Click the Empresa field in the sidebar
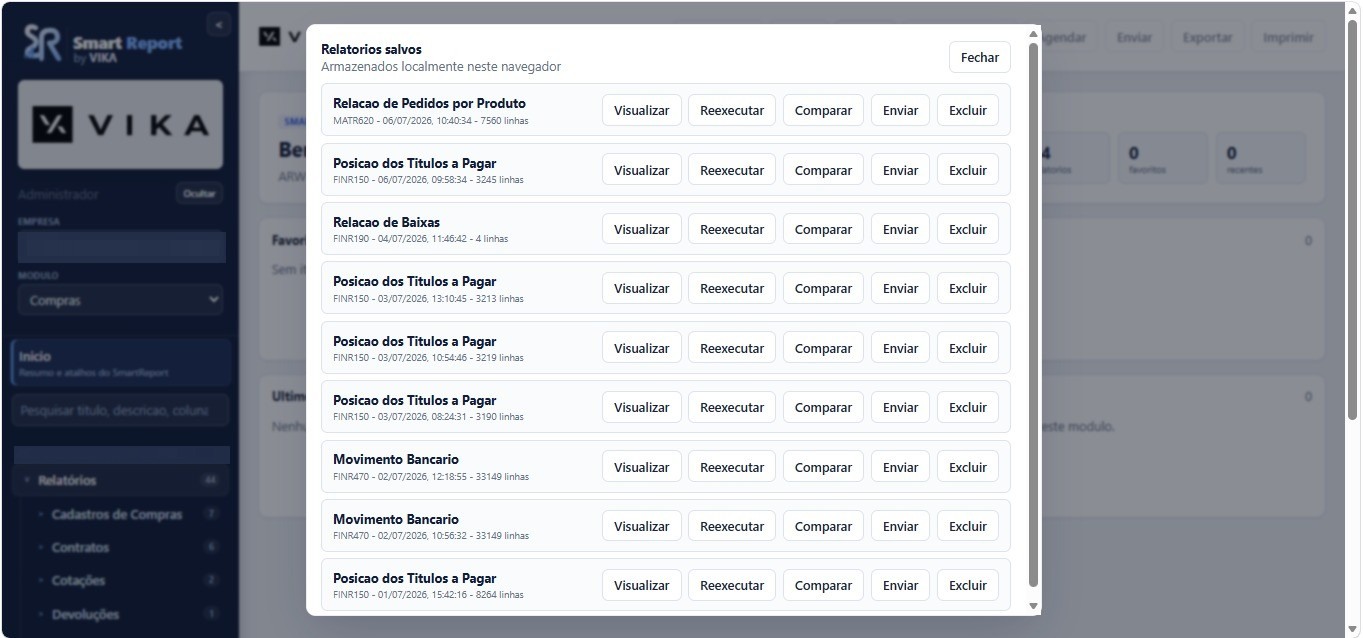 pos(121,246)
